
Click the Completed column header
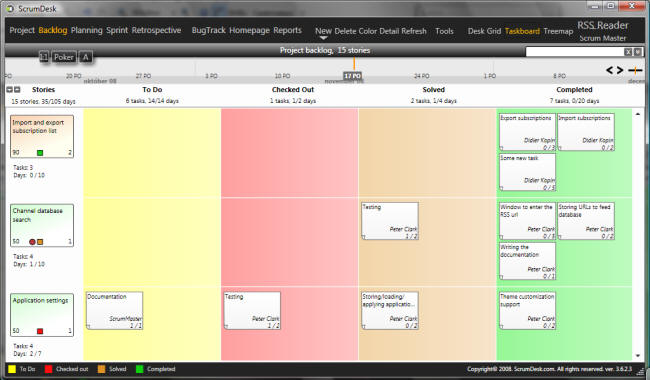(x=574, y=90)
